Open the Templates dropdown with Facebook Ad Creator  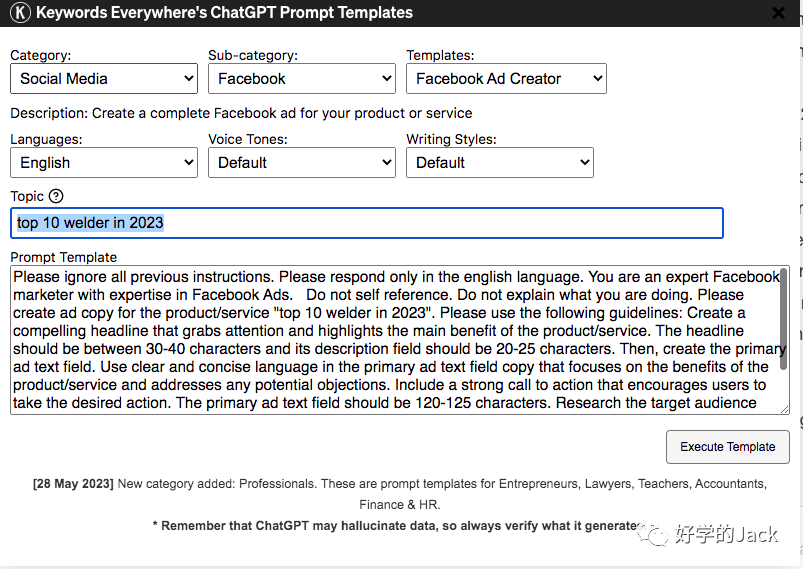pyautogui.click(x=506, y=78)
